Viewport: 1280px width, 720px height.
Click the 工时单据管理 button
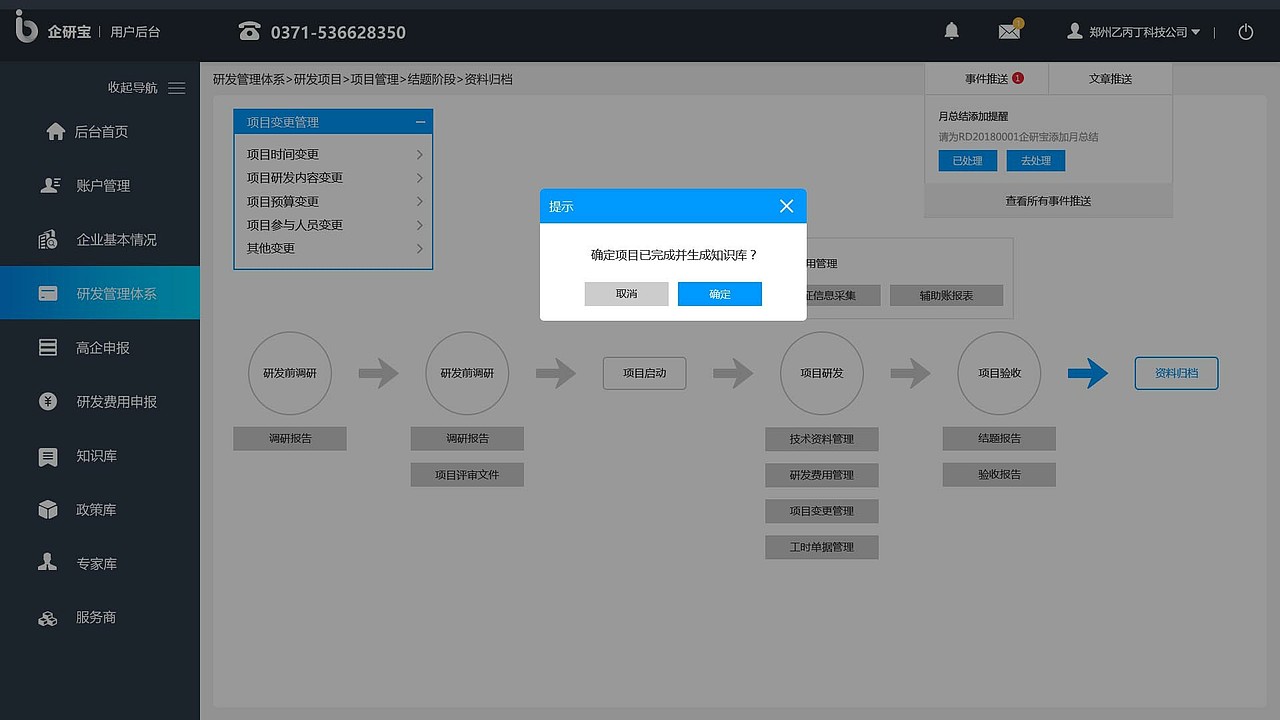pos(822,547)
